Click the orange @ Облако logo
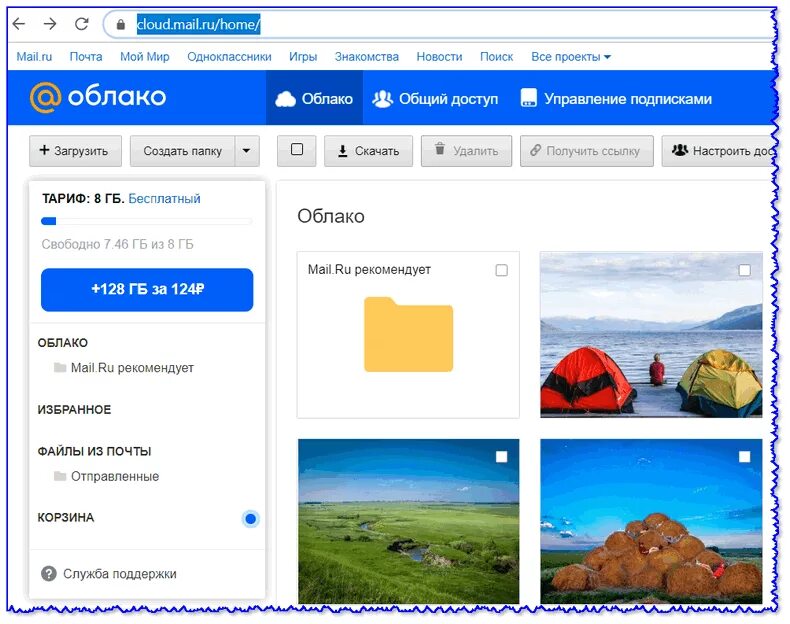 pos(98,97)
